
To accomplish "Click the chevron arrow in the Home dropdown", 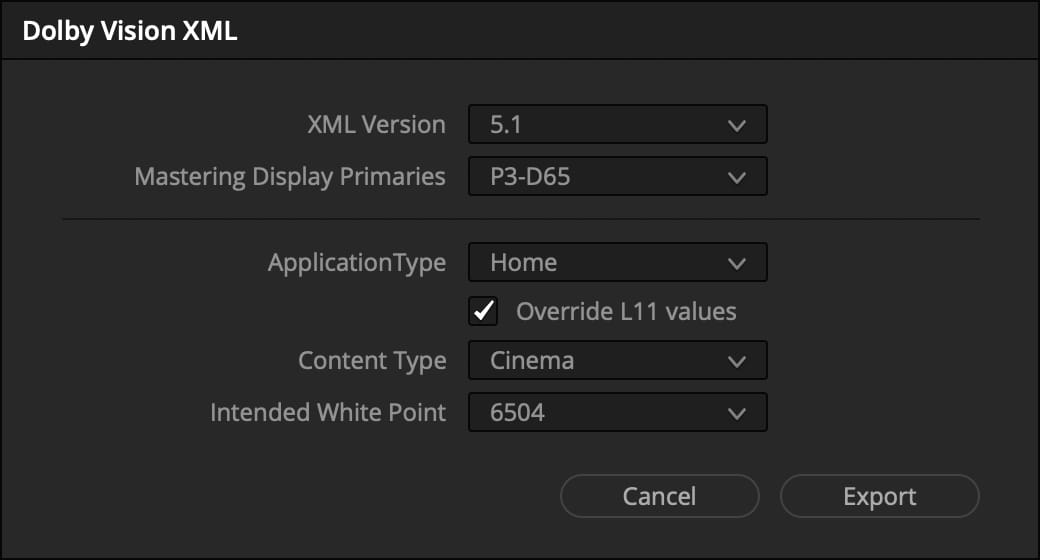I will point(737,264).
